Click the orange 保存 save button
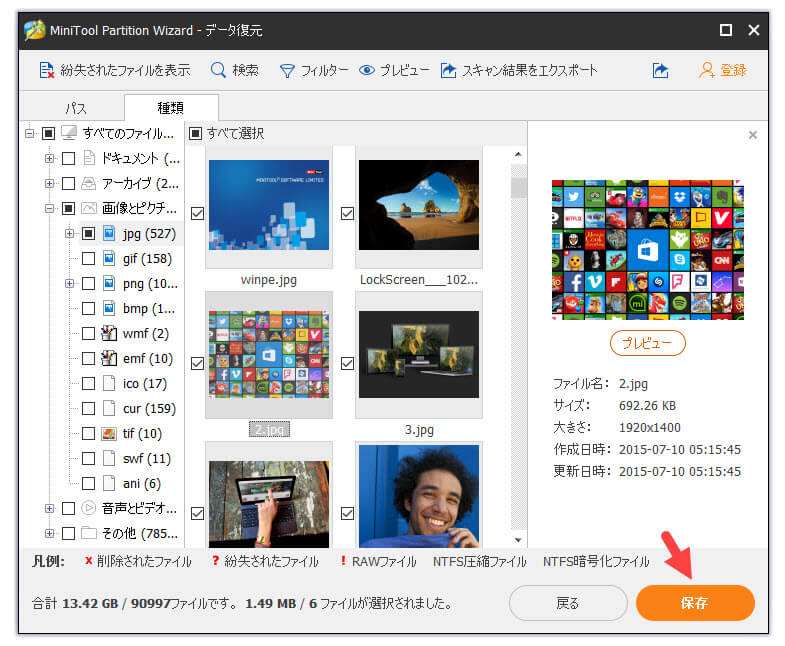The height and width of the screenshot is (646, 785). point(695,603)
